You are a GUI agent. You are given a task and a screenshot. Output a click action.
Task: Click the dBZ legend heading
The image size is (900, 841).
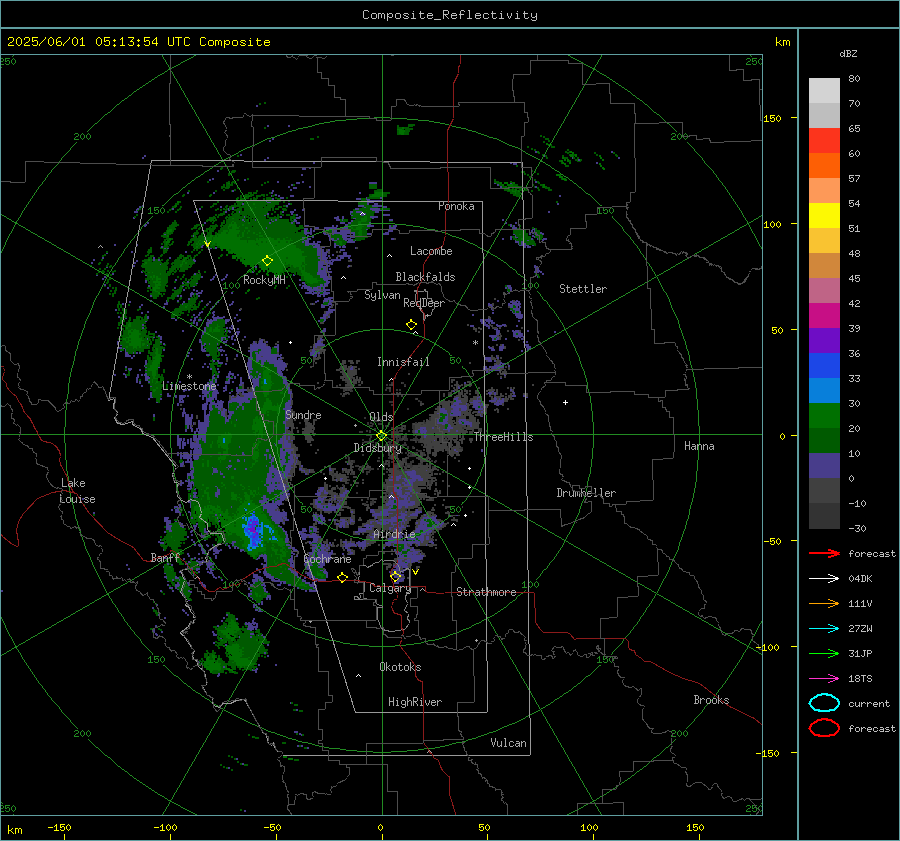tap(848, 53)
